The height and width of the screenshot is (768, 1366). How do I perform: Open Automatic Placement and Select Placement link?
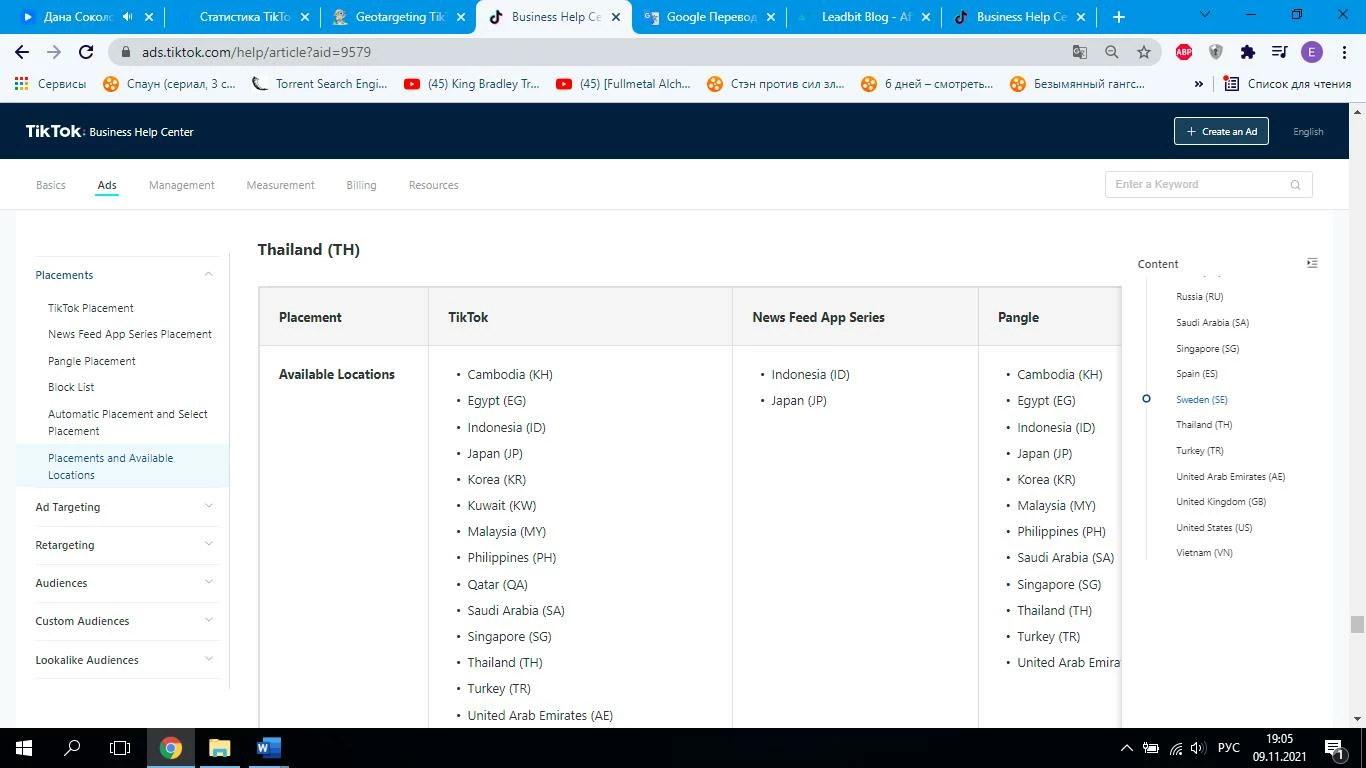[x=128, y=422]
